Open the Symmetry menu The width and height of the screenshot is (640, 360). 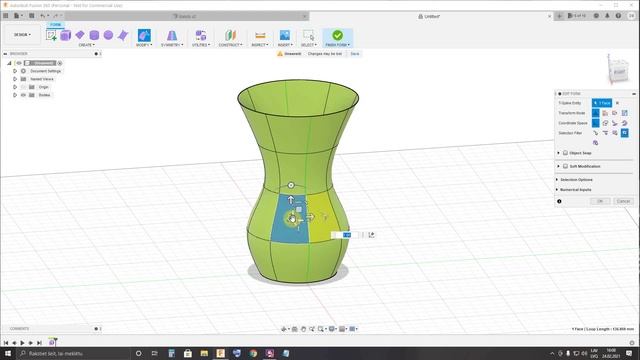click(x=172, y=45)
